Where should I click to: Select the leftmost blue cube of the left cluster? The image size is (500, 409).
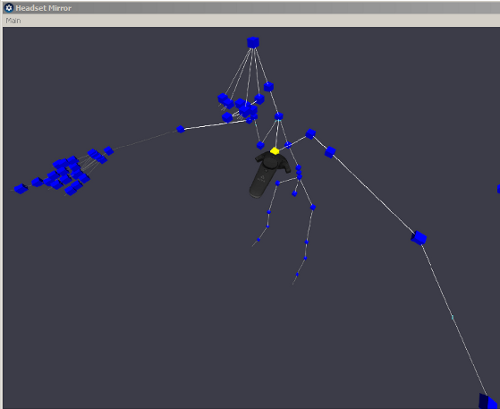(21, 188)
